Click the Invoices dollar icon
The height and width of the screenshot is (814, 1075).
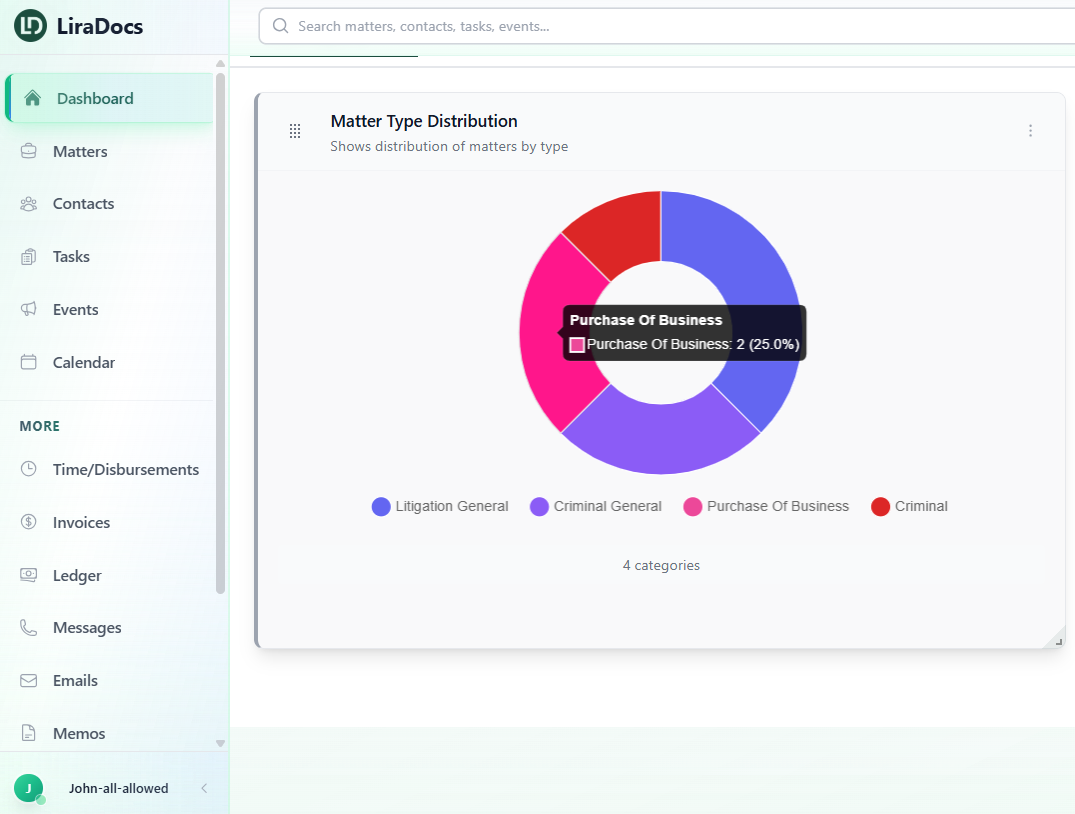pos(29,522)
